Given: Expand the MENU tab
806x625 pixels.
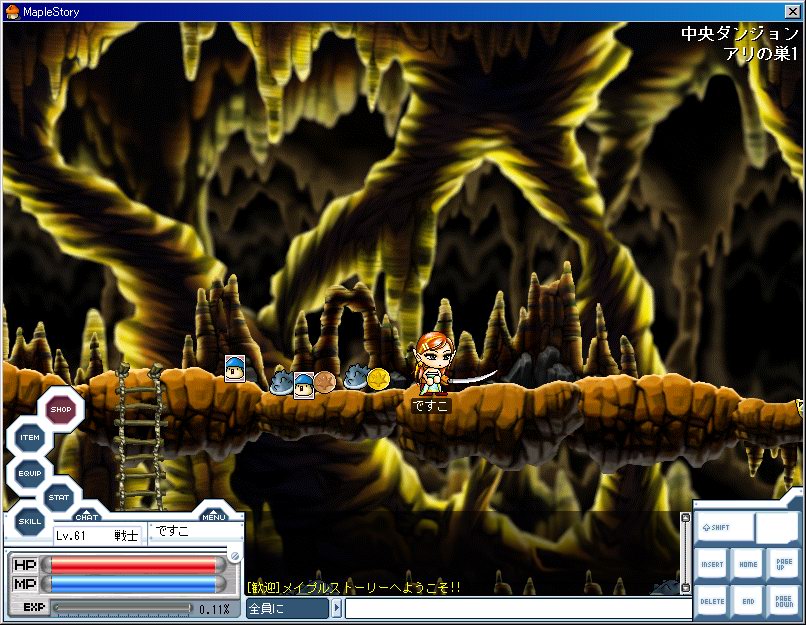Looking at the screenshot, I should pos(213,516).
